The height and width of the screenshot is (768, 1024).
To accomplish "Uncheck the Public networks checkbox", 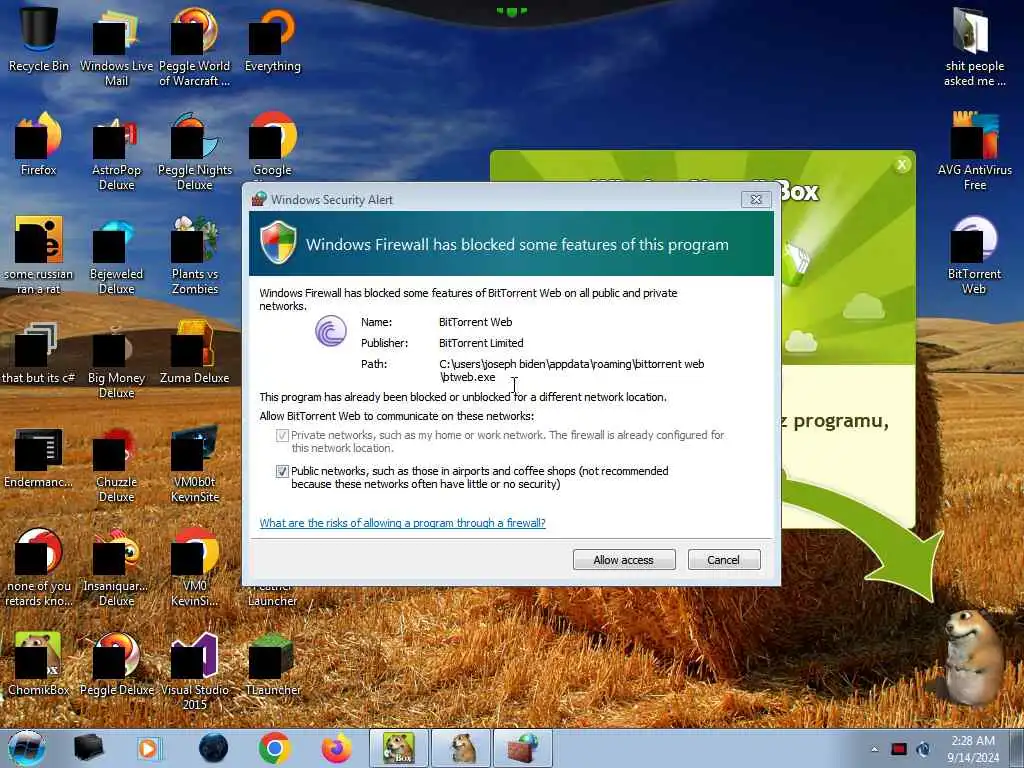I will tap(282, 472).
